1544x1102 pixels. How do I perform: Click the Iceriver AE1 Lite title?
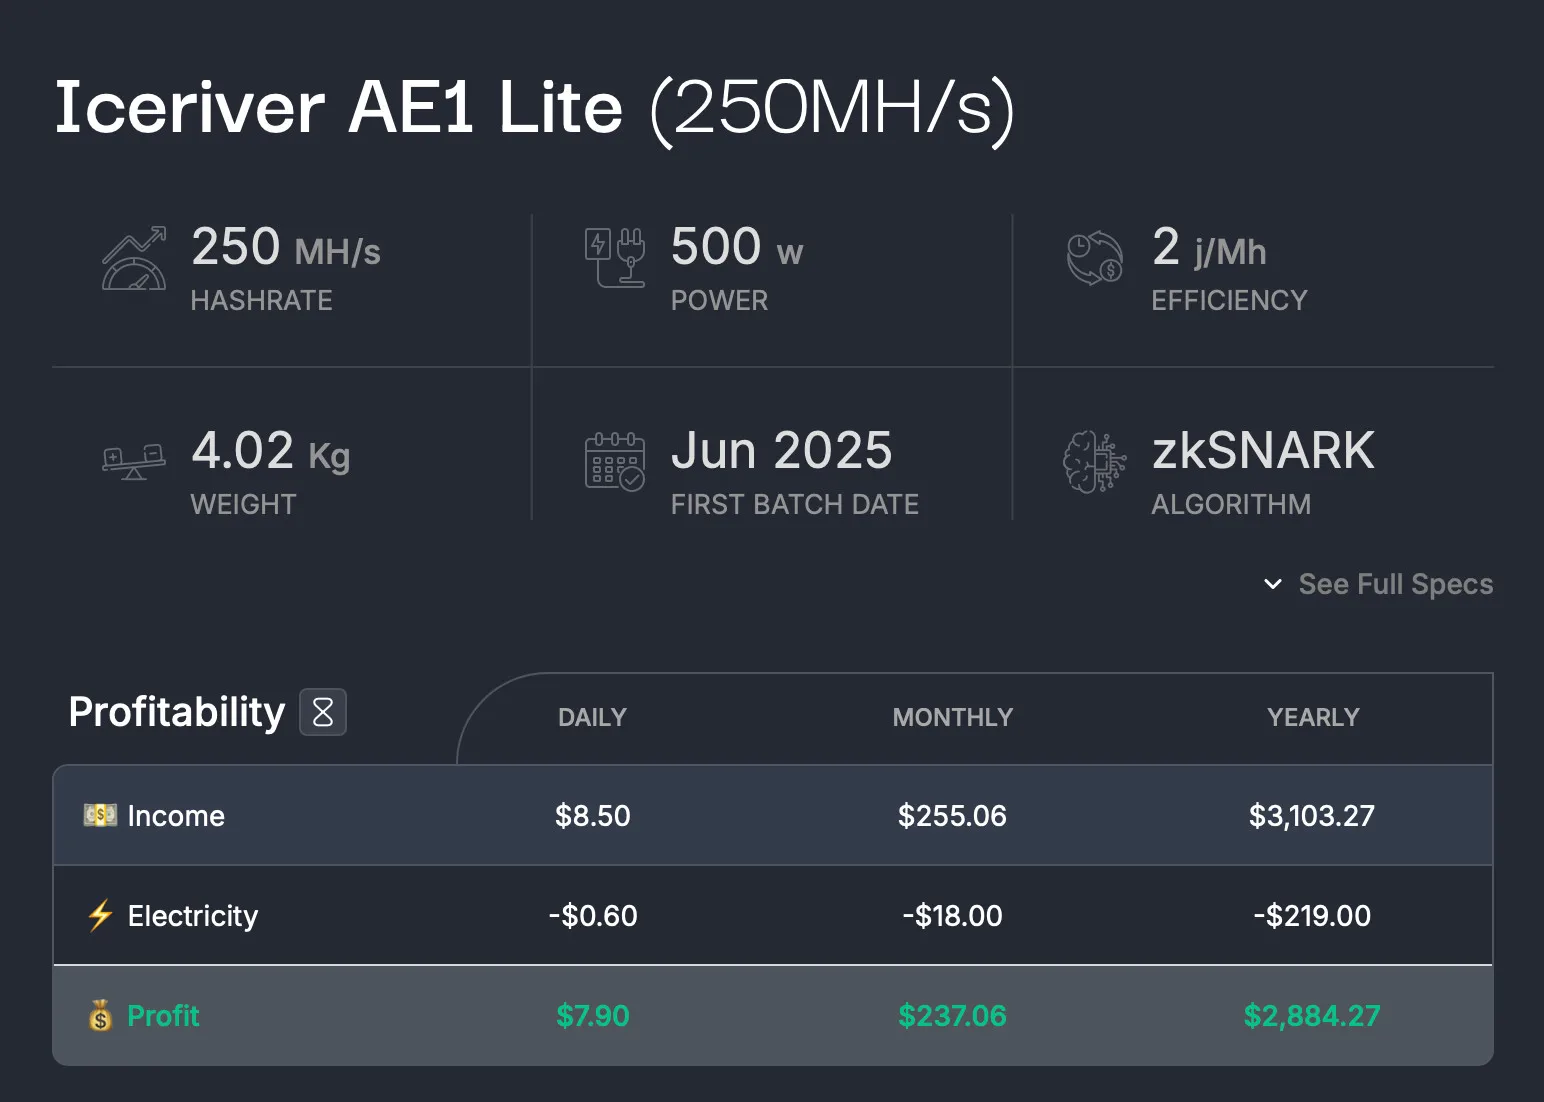pyautogui.click(x=338, y=108)
